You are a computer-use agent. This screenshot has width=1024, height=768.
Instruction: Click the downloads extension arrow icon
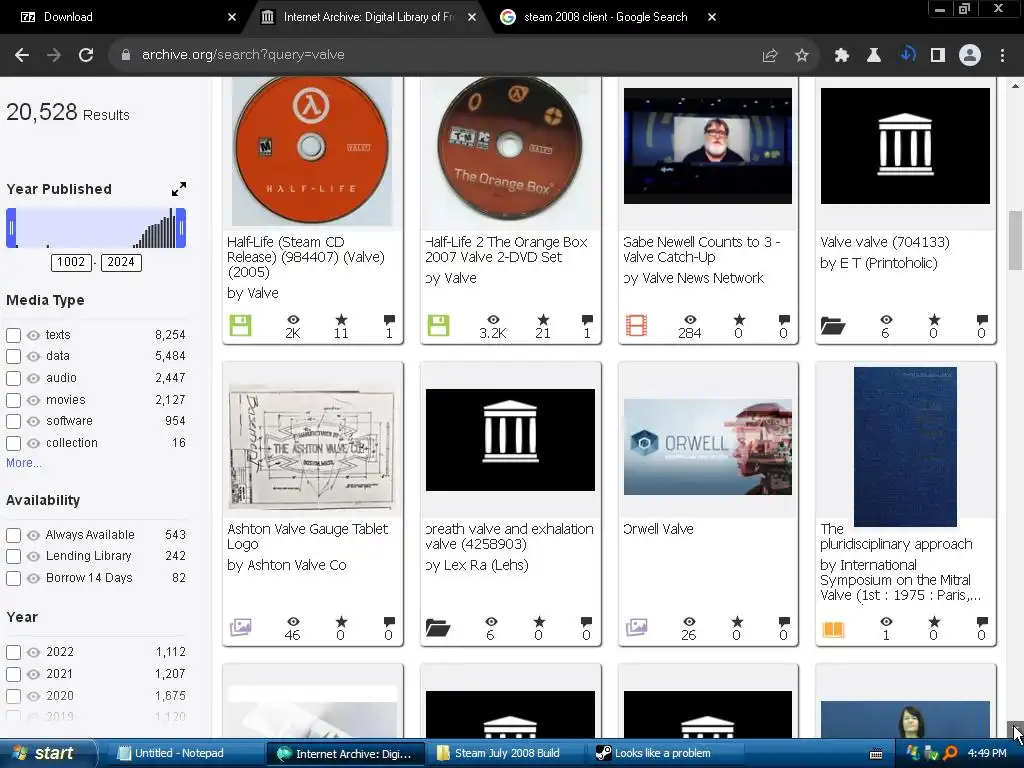pyautogui.click(x=908, y=55)
